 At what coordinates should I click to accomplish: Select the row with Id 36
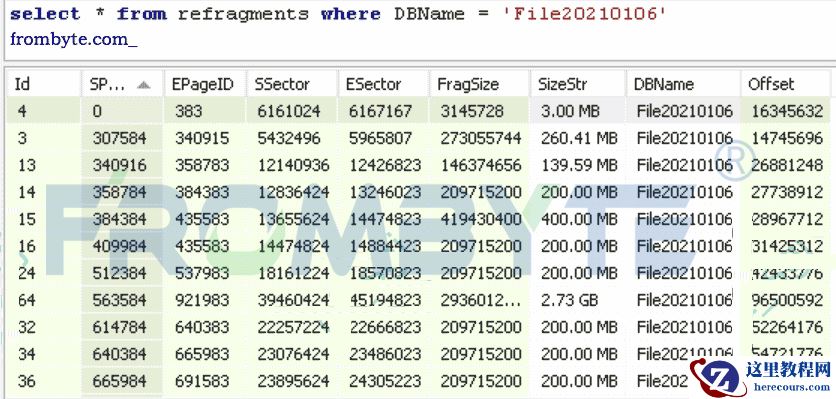point(418,381)
